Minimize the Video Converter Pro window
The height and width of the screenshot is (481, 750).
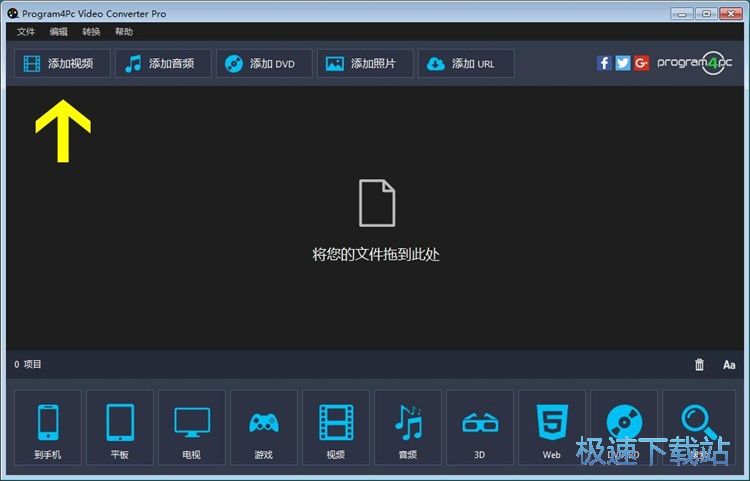click(682, 14)
